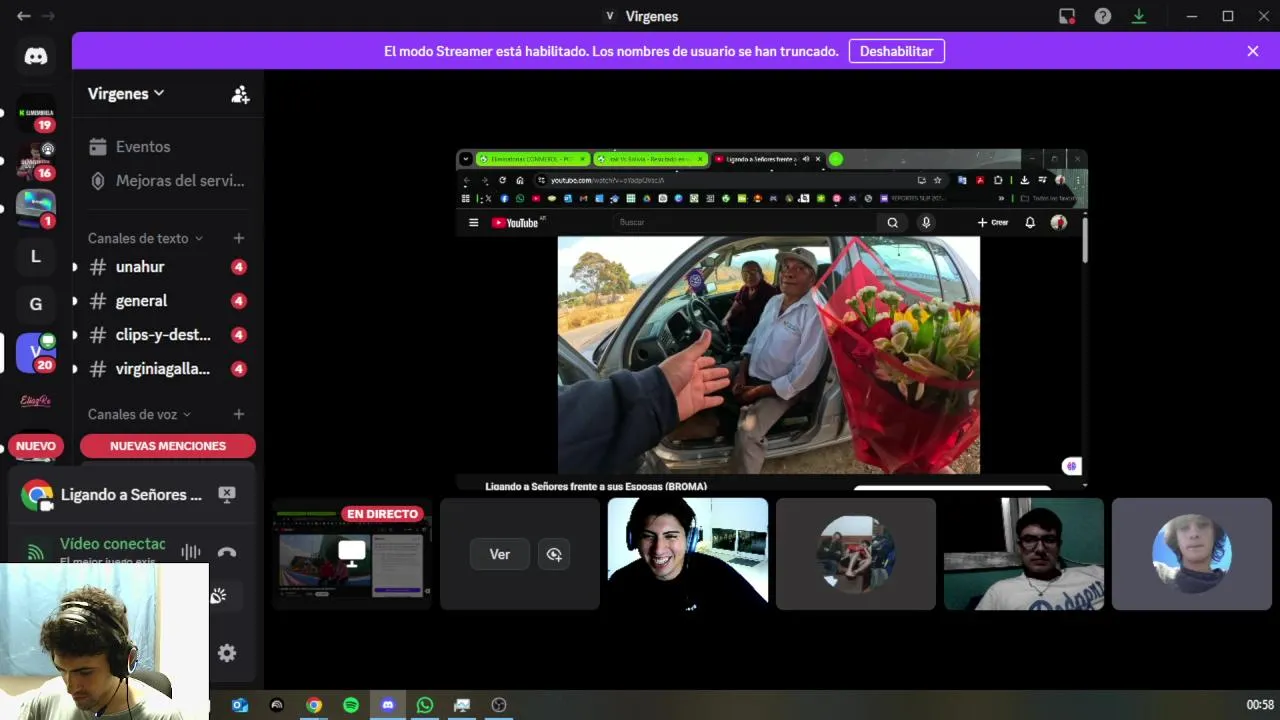Focus the main shared YouTube stream view

coord(771,319)
